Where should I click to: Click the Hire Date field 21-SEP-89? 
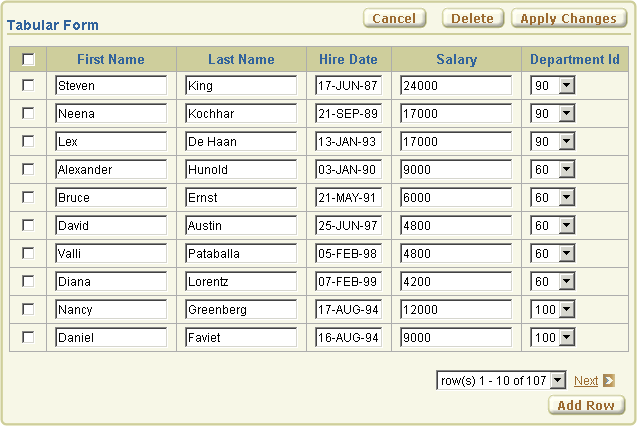(349, 113)
